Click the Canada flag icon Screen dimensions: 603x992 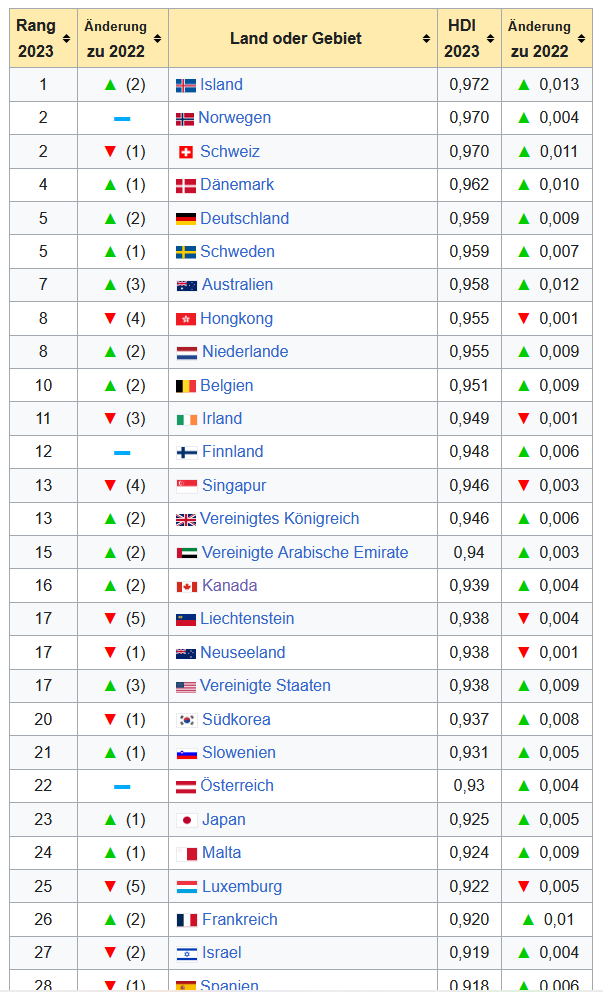187,586
